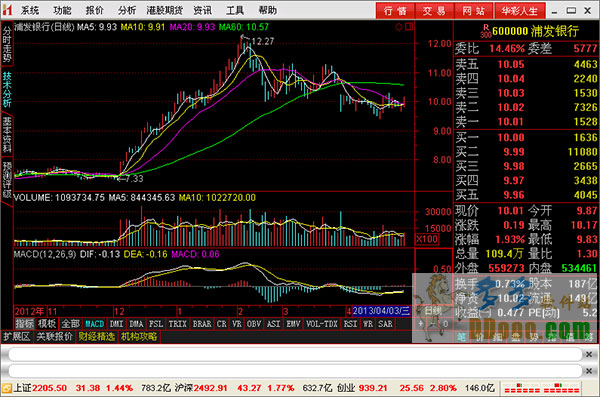Click the diamond icon above the chart
The image size is (600, 397).
point(399,27)
